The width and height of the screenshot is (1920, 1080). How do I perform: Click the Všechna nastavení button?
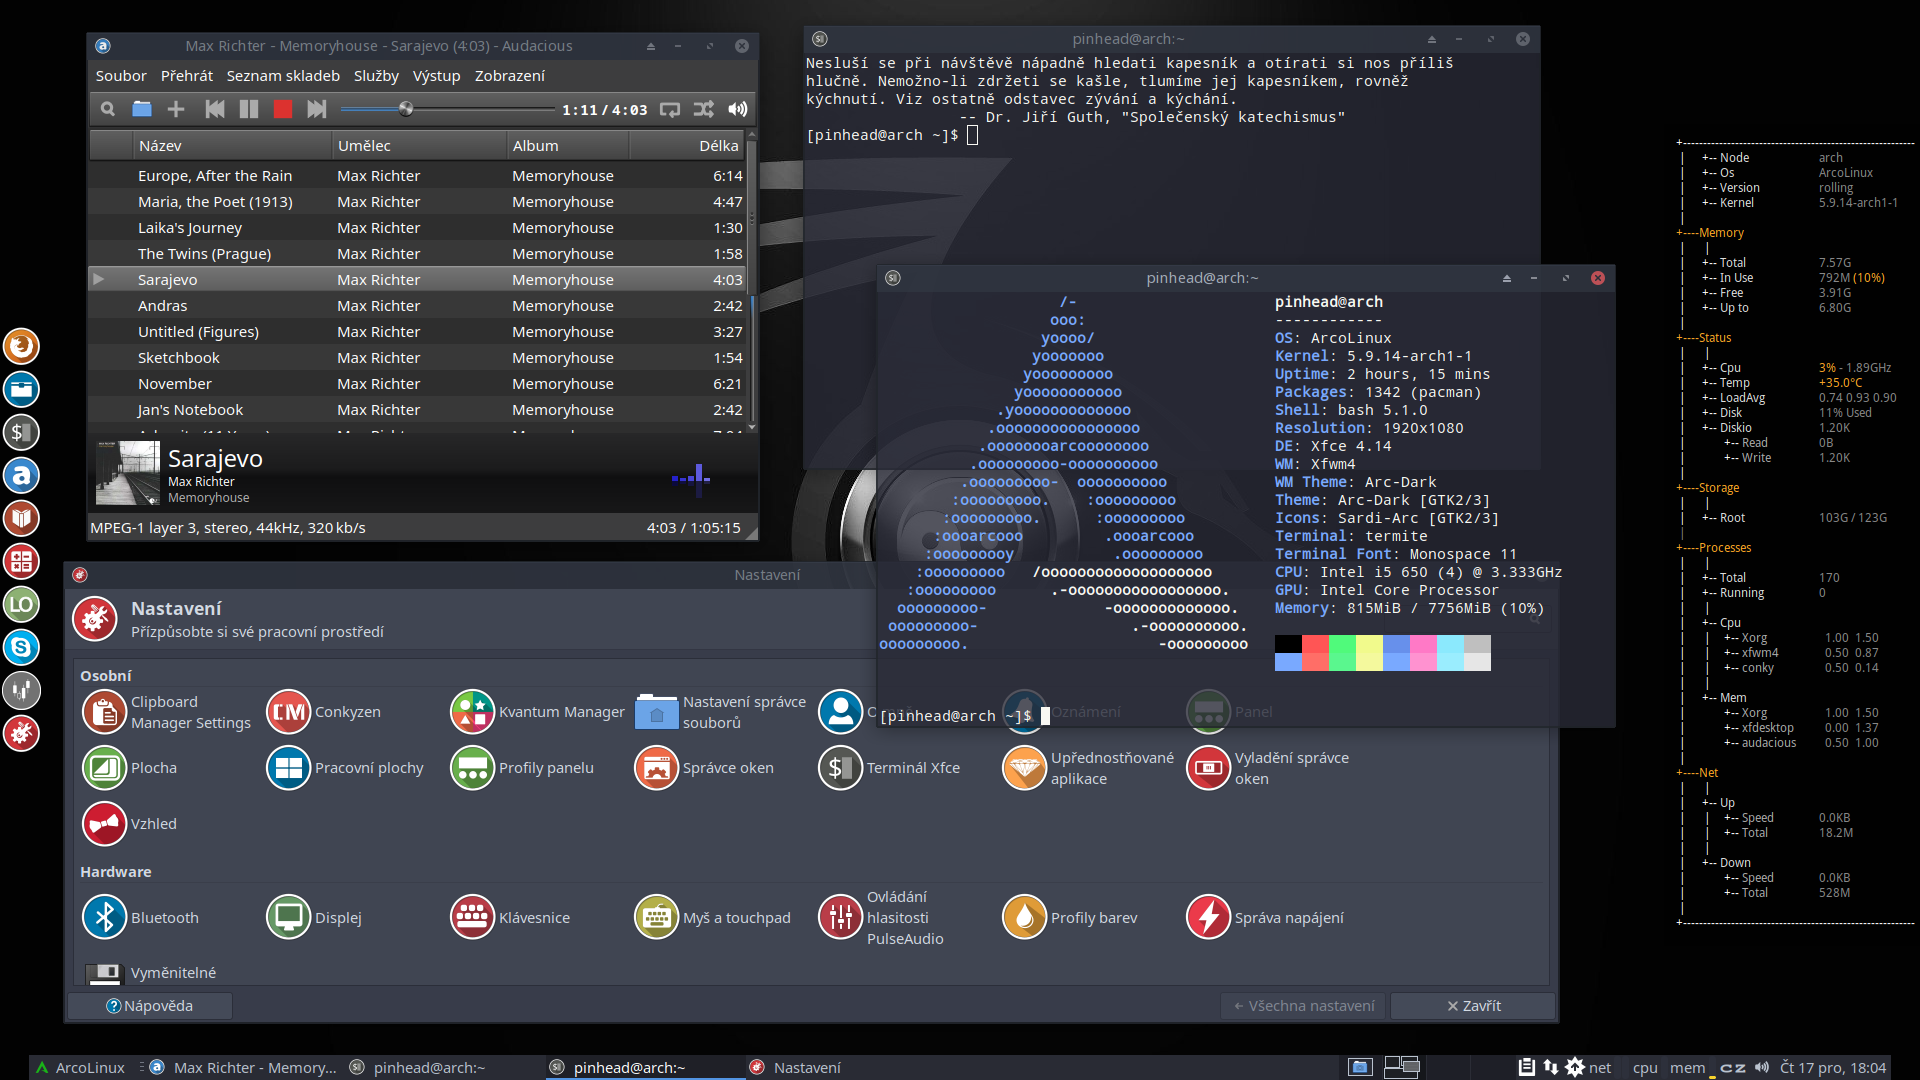coord(1303,1006)
